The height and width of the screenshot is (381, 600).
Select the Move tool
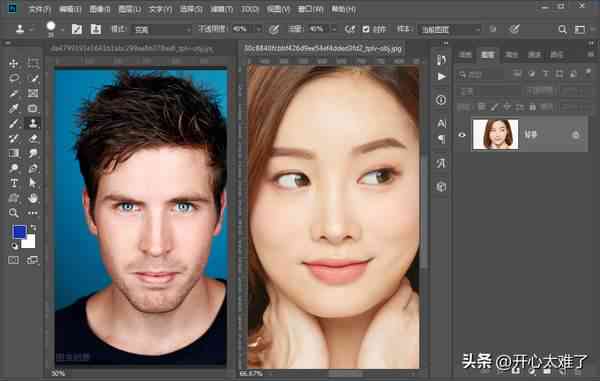(14, 63)
